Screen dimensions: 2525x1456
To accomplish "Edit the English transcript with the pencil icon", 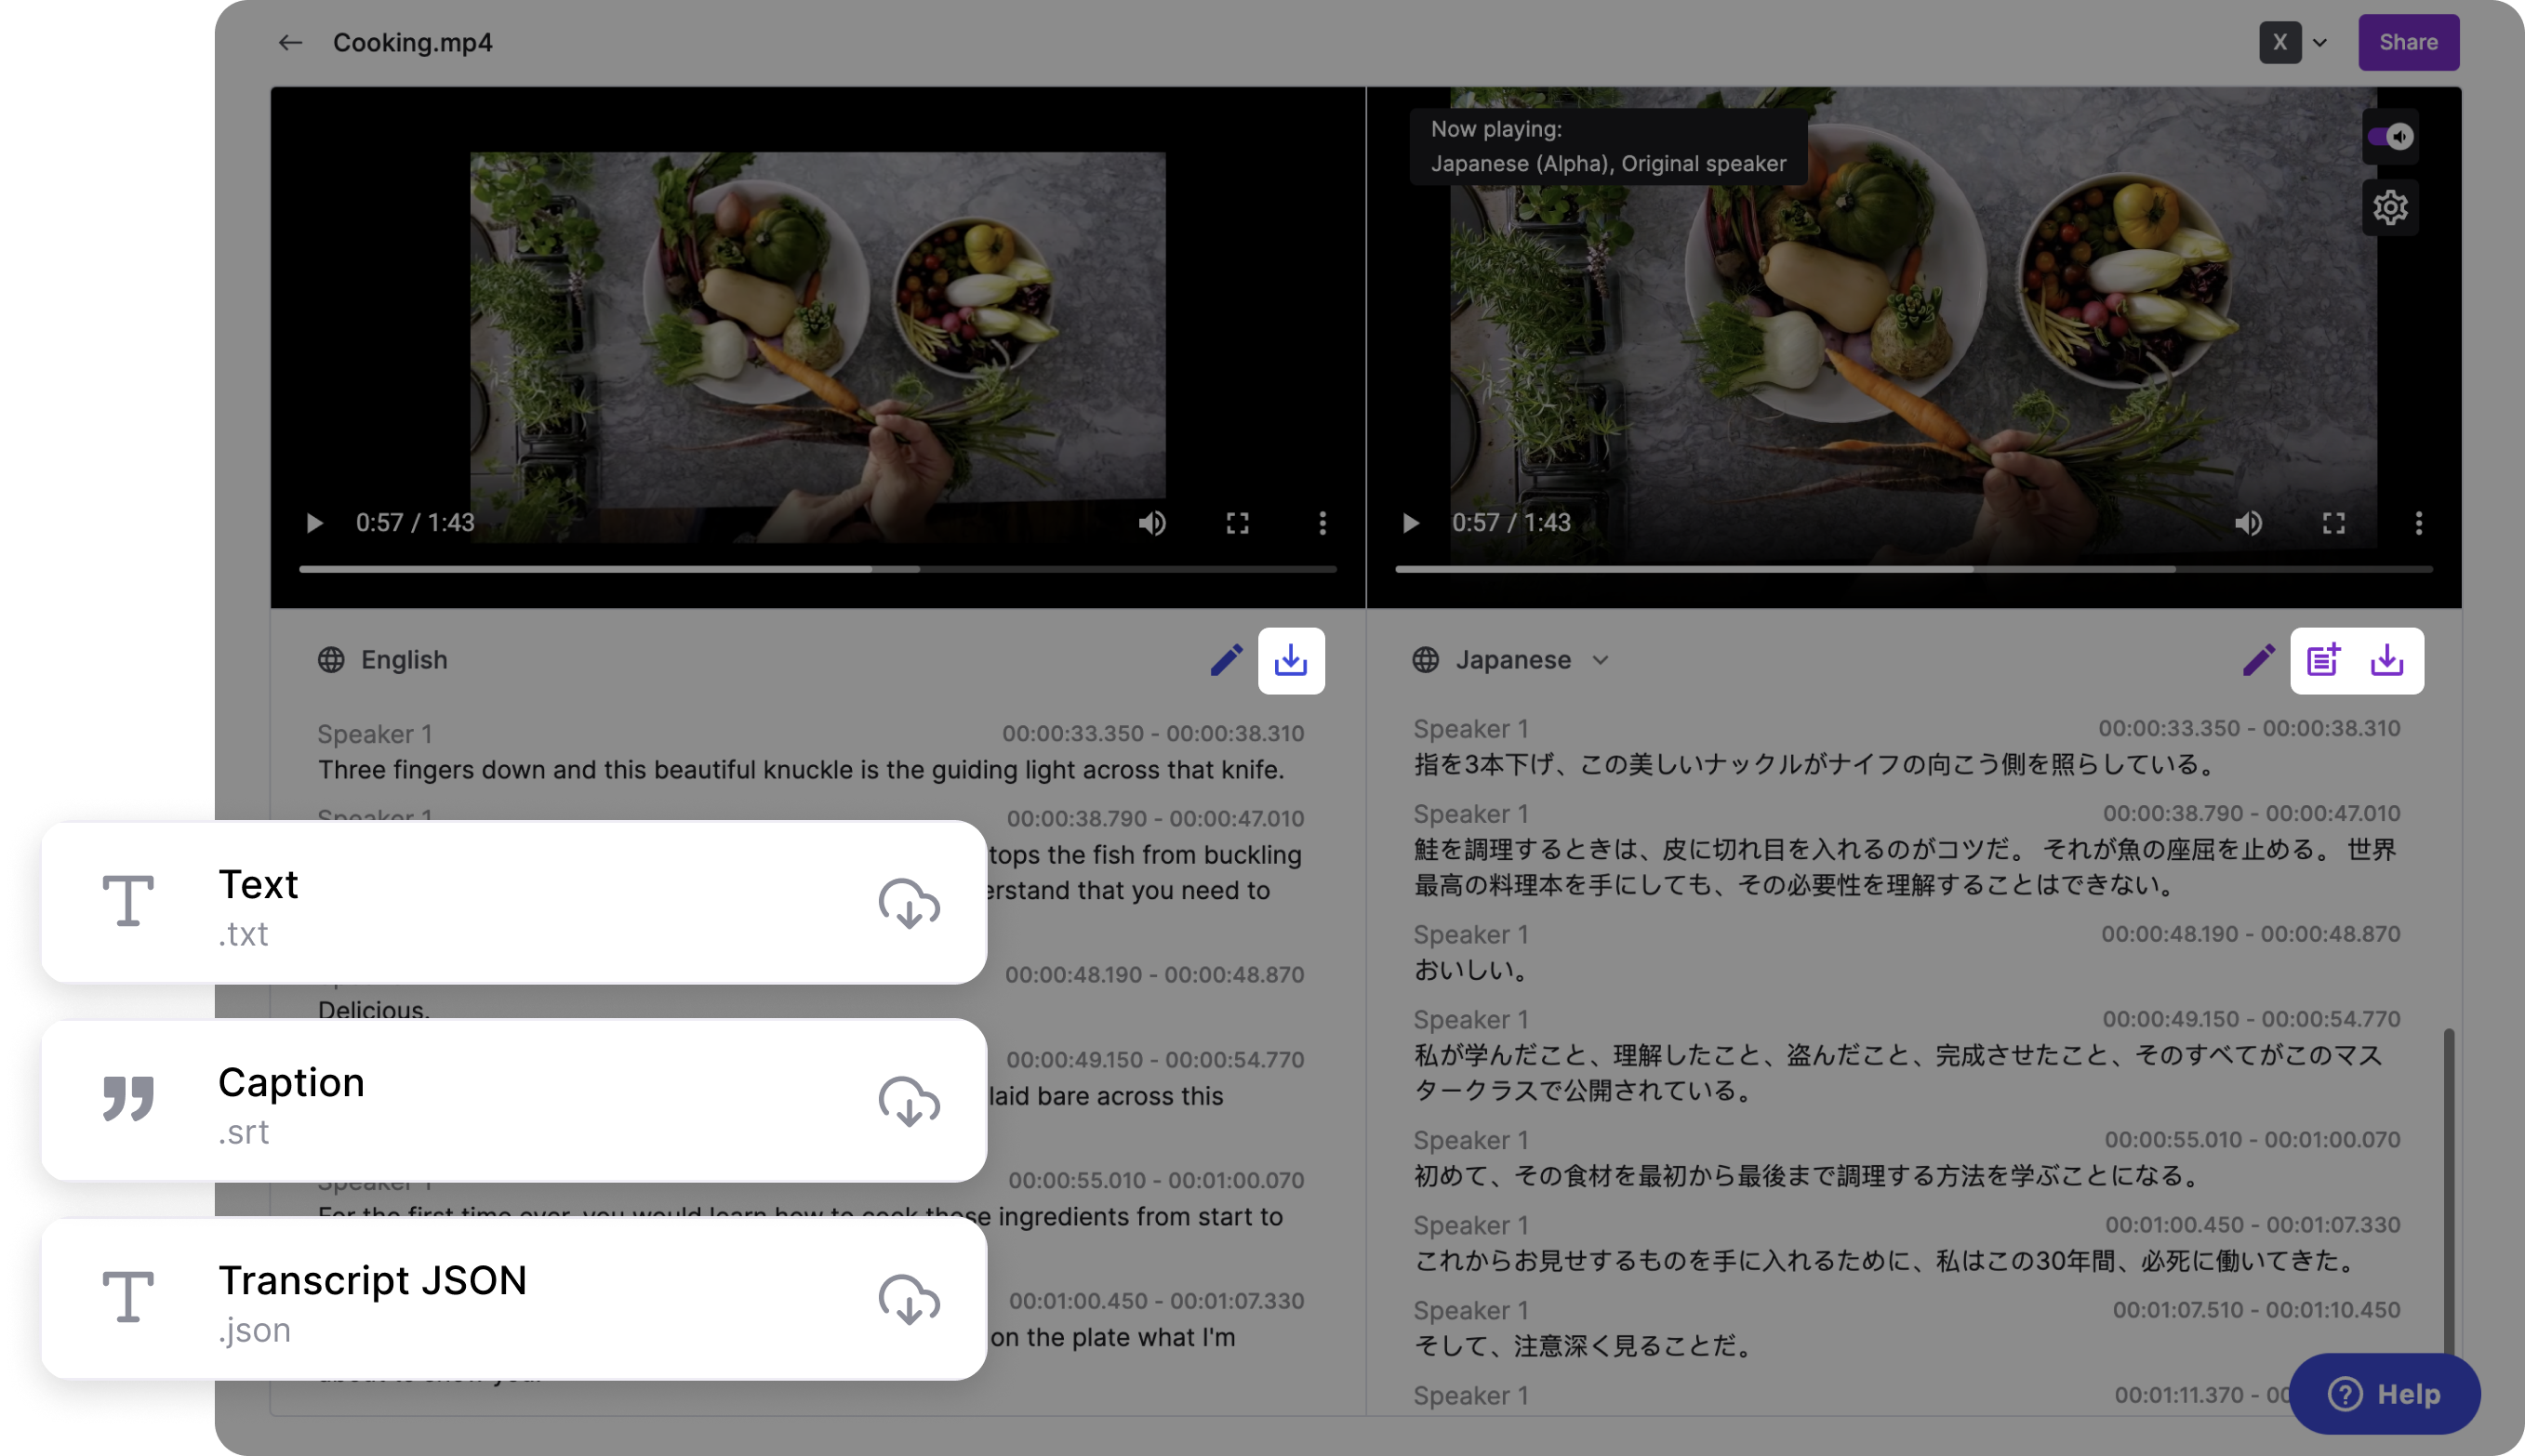I will click(1226, 660).
